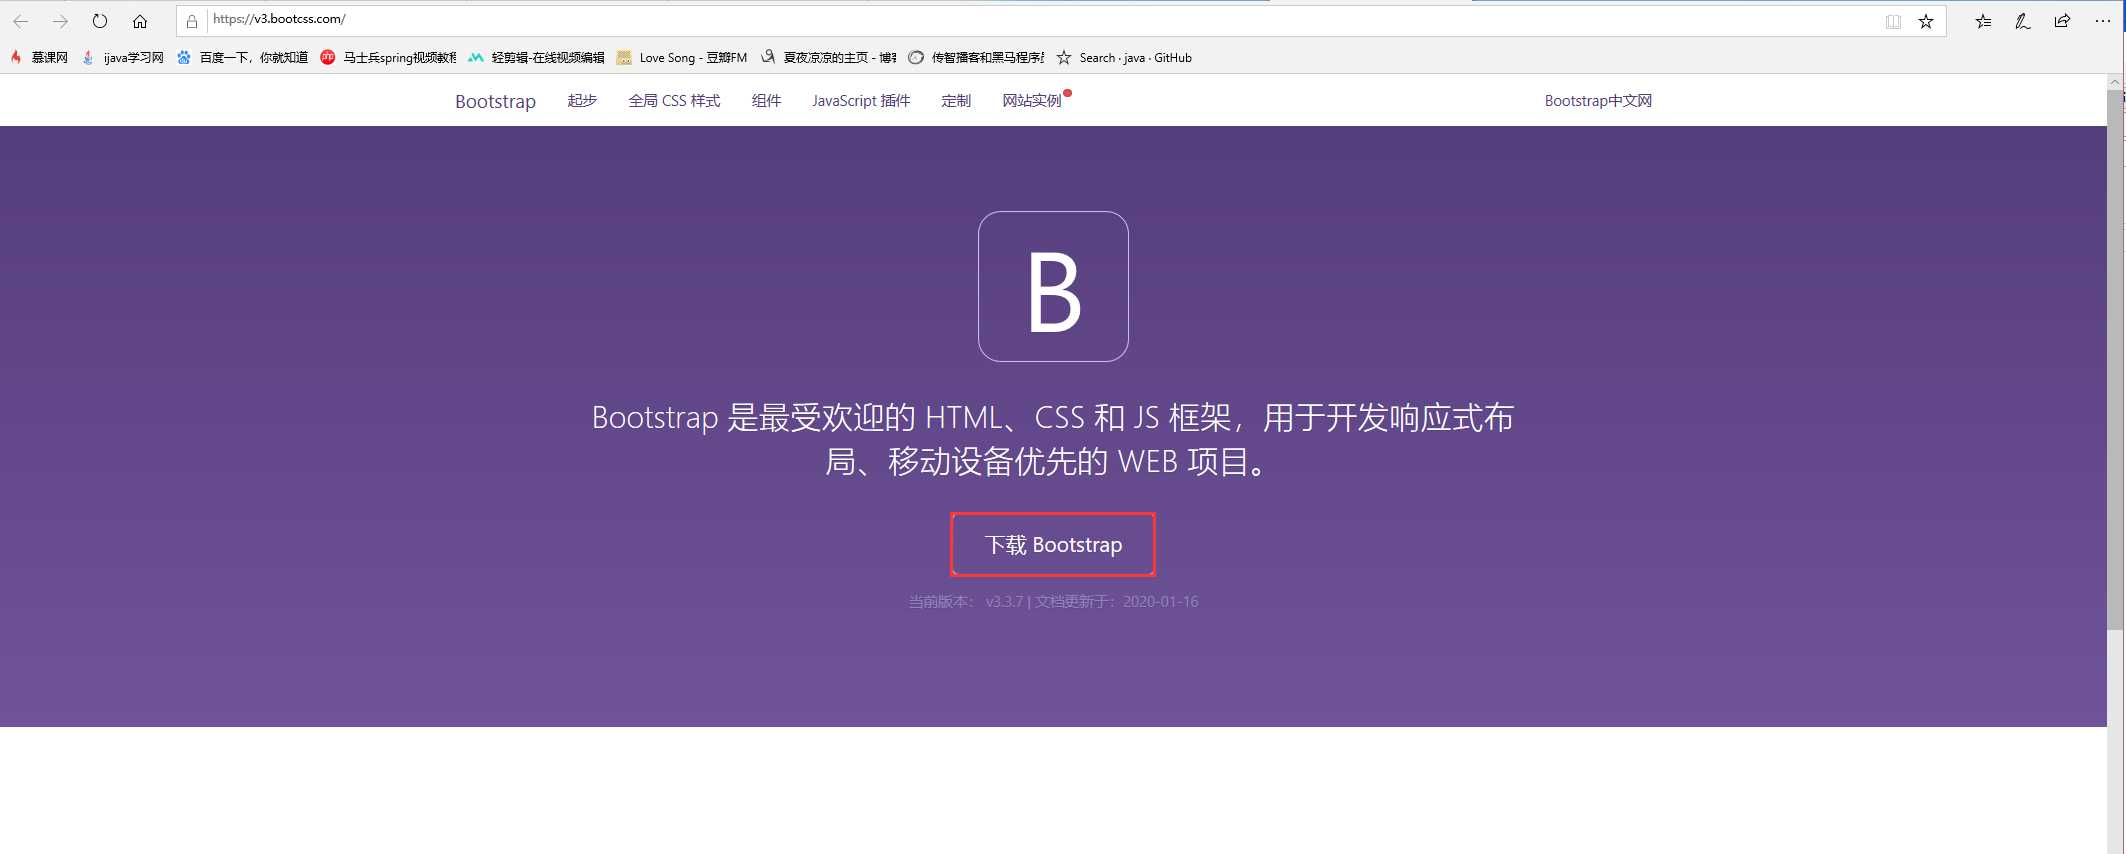Open the 定制 nav item
The width and height of the screenshot is (2126, 854).
click(x=956, y=101)
